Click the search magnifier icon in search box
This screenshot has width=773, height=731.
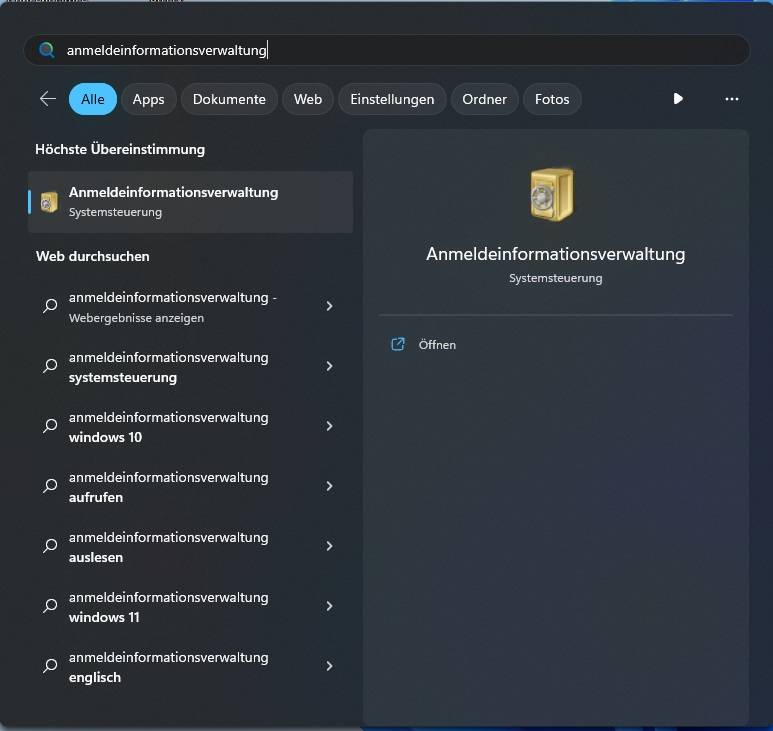click(x=47, y=50)
